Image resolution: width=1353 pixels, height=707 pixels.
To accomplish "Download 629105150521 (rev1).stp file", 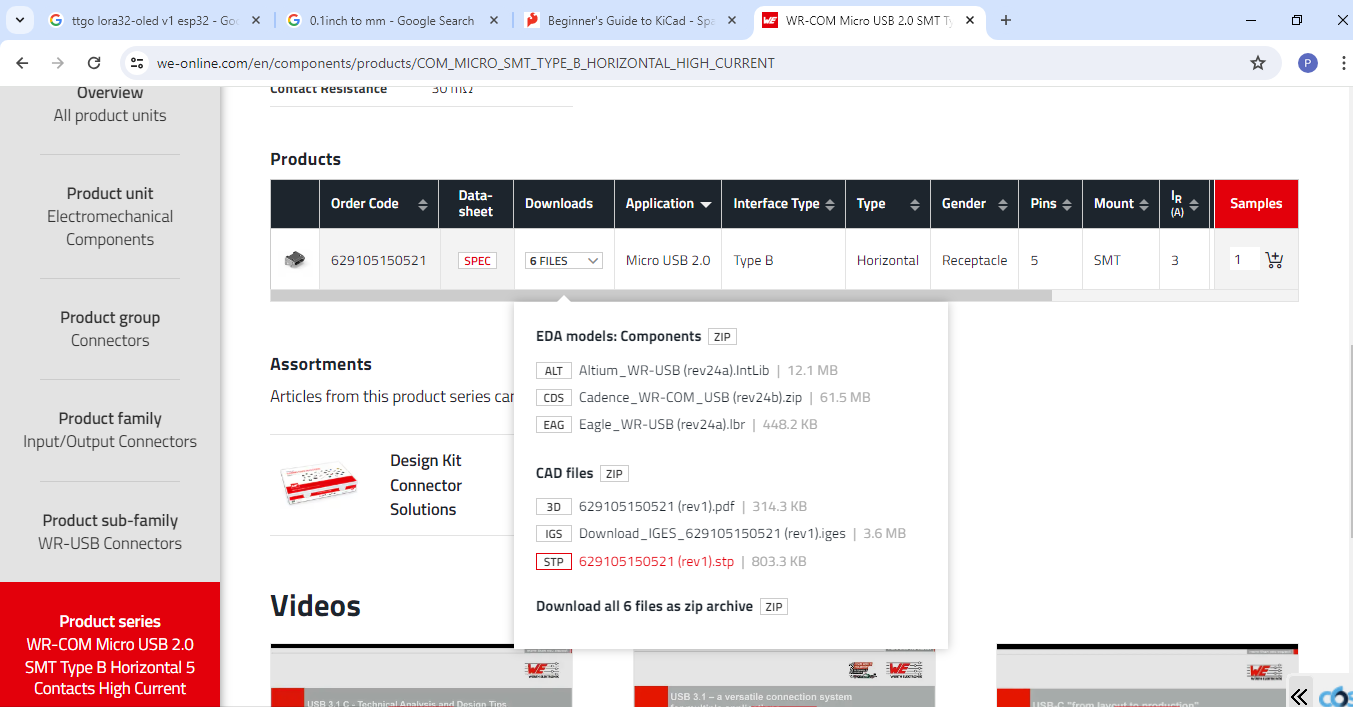I will (656, 561).
